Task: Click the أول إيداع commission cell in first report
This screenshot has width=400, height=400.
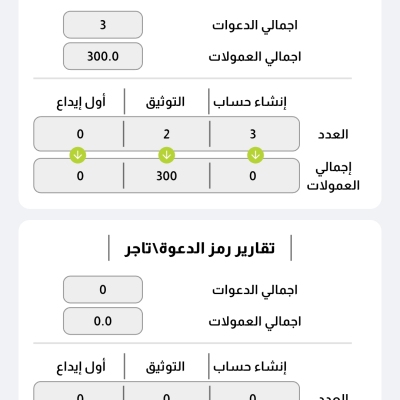Action: tap(79, 176)
